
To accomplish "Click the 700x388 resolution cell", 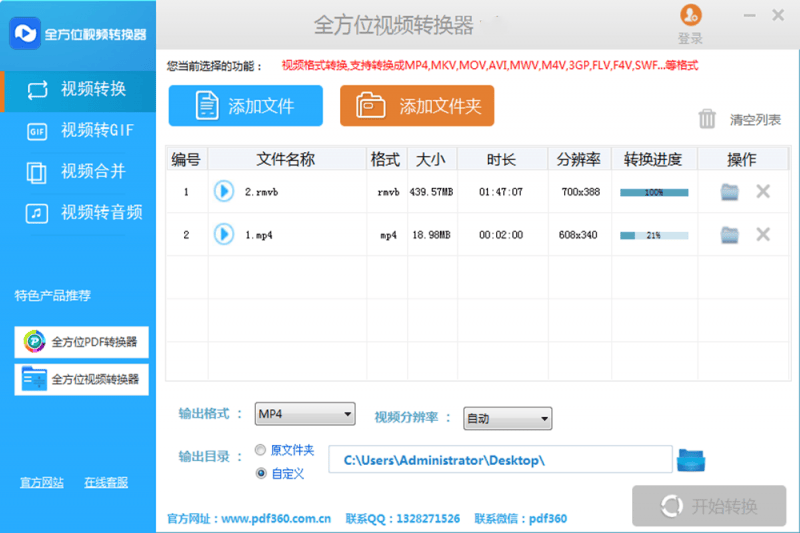I will pos(581,192).
